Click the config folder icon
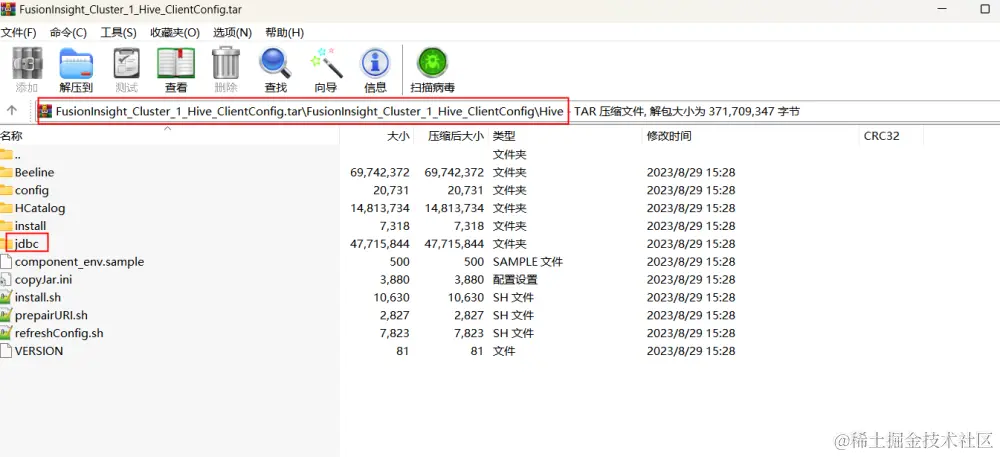This screenshot has width=1000, height=457. [6, 190]
